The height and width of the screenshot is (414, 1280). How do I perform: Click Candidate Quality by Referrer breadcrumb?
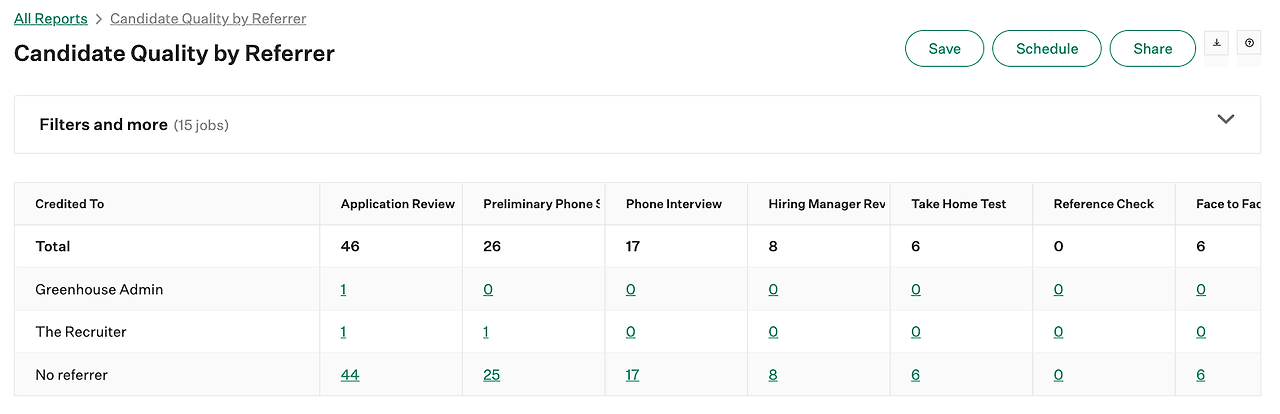click(208, 19)
